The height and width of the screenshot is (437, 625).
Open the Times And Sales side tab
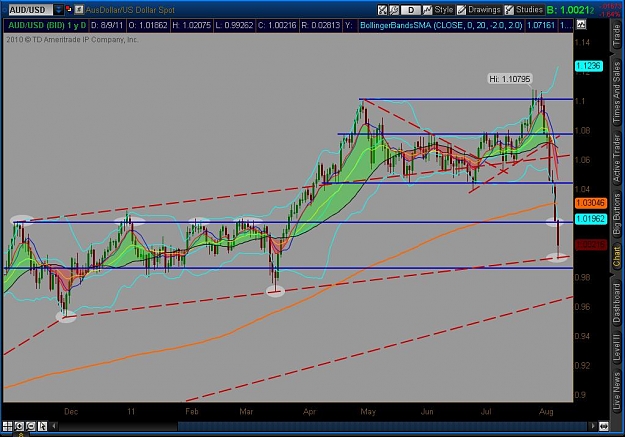(x=617, y=92)
